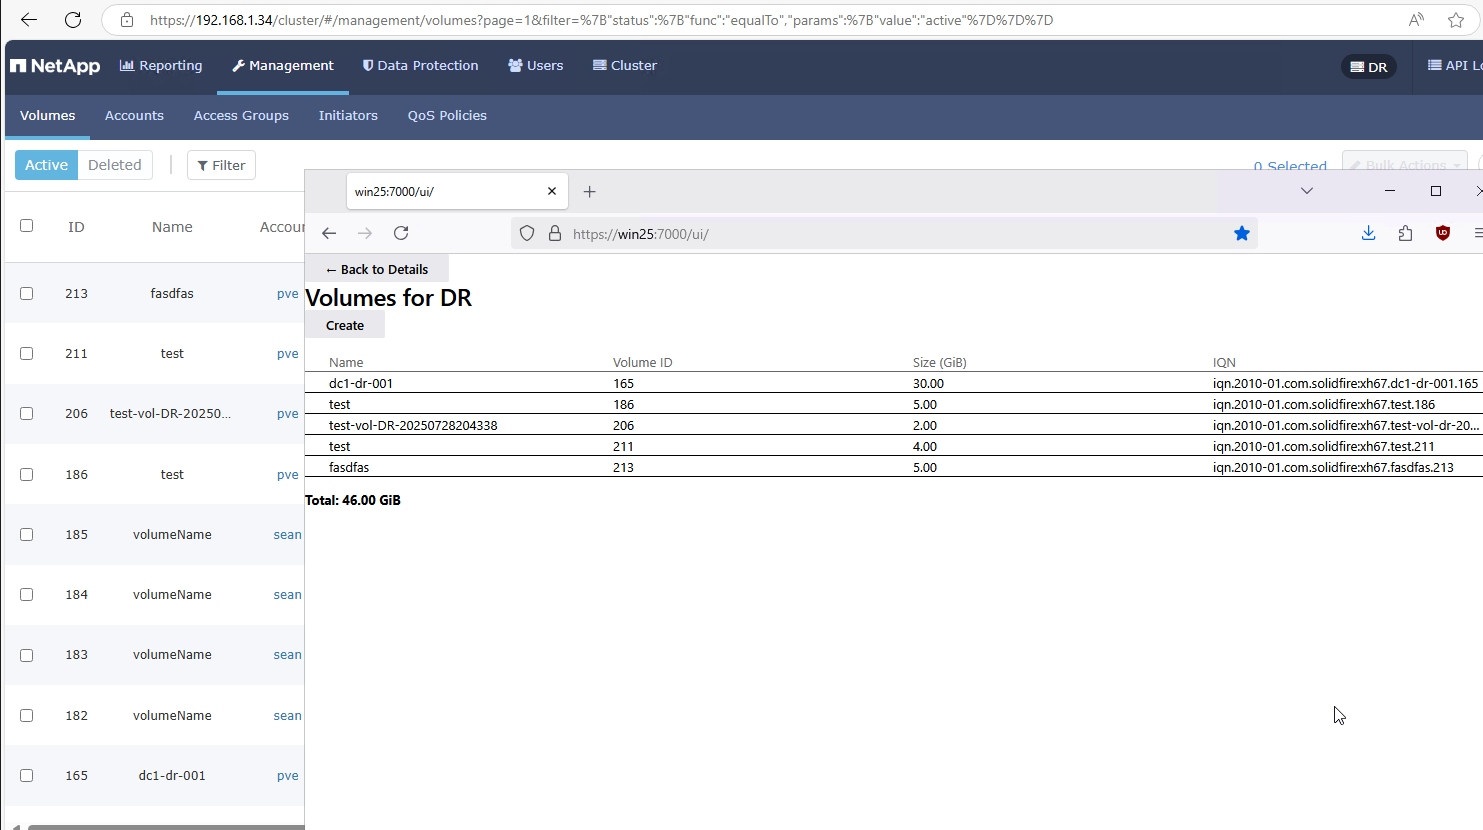Reload the NetApp page in Edge
The width and height of the screenshot is (1483, 830).
click(73, 20)
